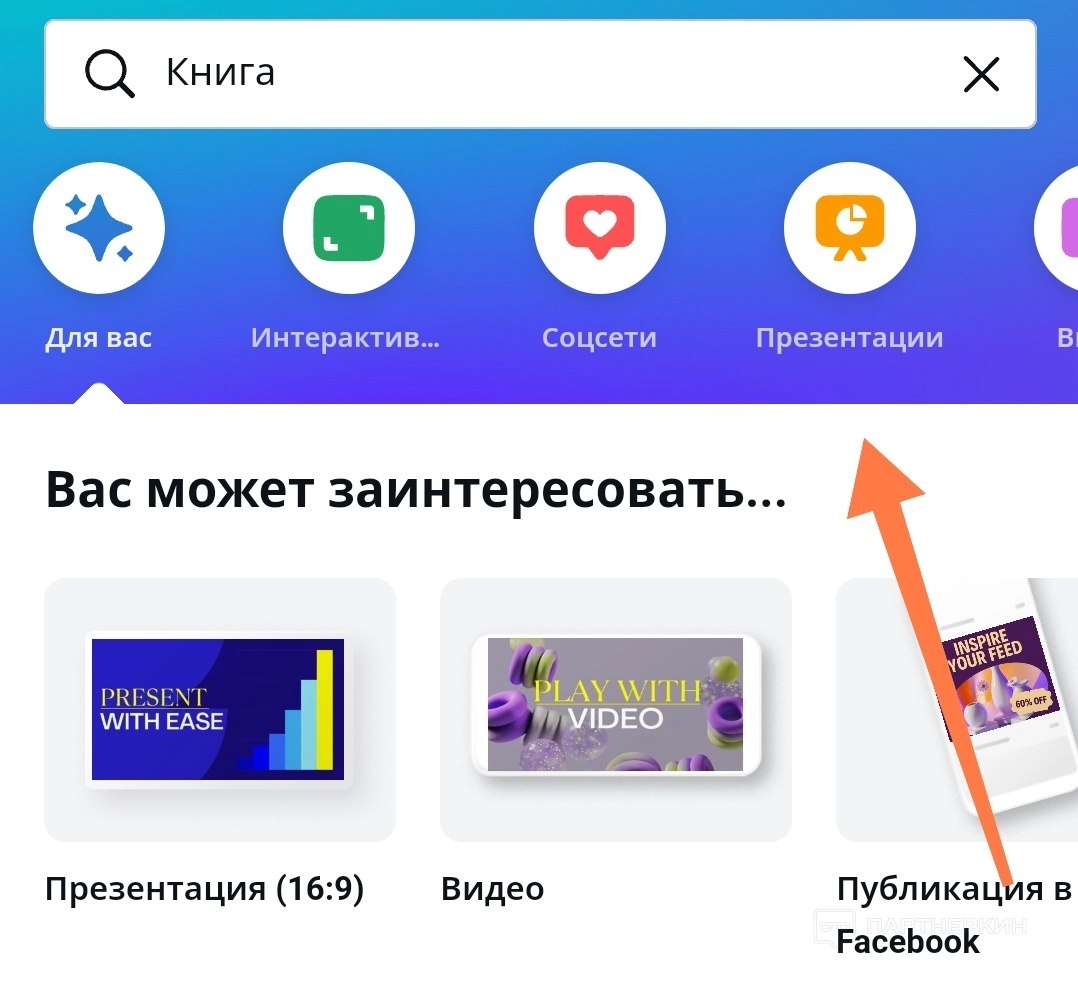Open the Соцсети heart icon

click(x=600, y=228)
